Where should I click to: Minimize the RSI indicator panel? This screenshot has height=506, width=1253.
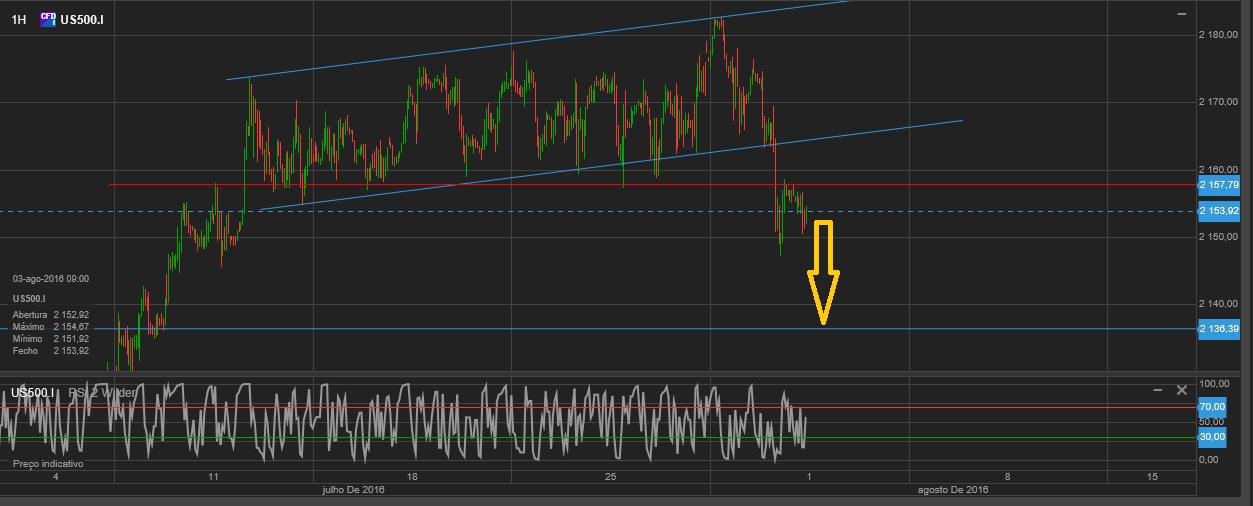[1158, 389]
